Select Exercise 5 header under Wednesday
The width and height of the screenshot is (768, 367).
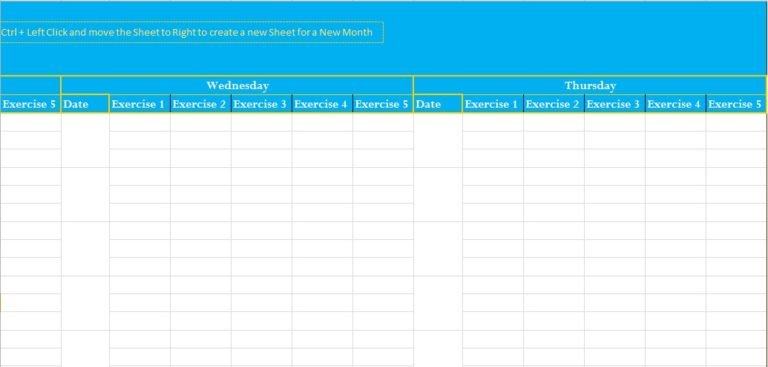pyautogui.click(x=383, y=104)
